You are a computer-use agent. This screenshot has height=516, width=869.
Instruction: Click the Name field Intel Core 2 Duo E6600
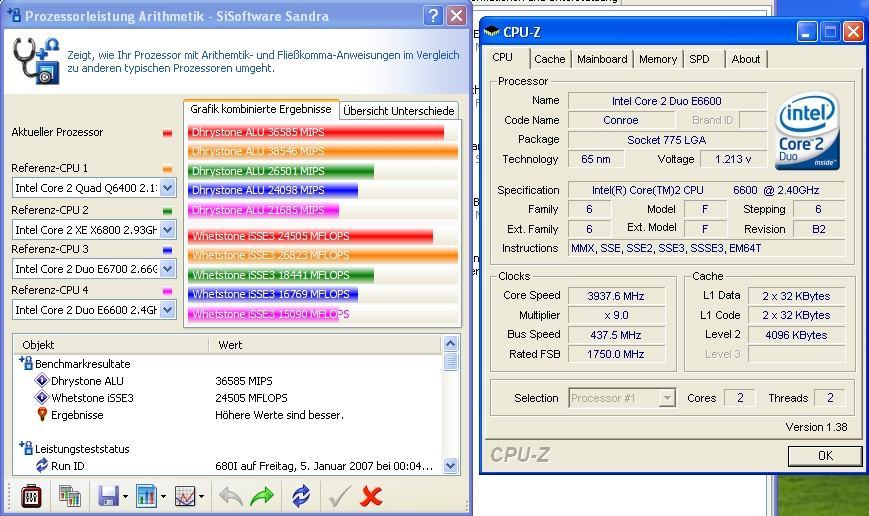(x=667, y=101)
